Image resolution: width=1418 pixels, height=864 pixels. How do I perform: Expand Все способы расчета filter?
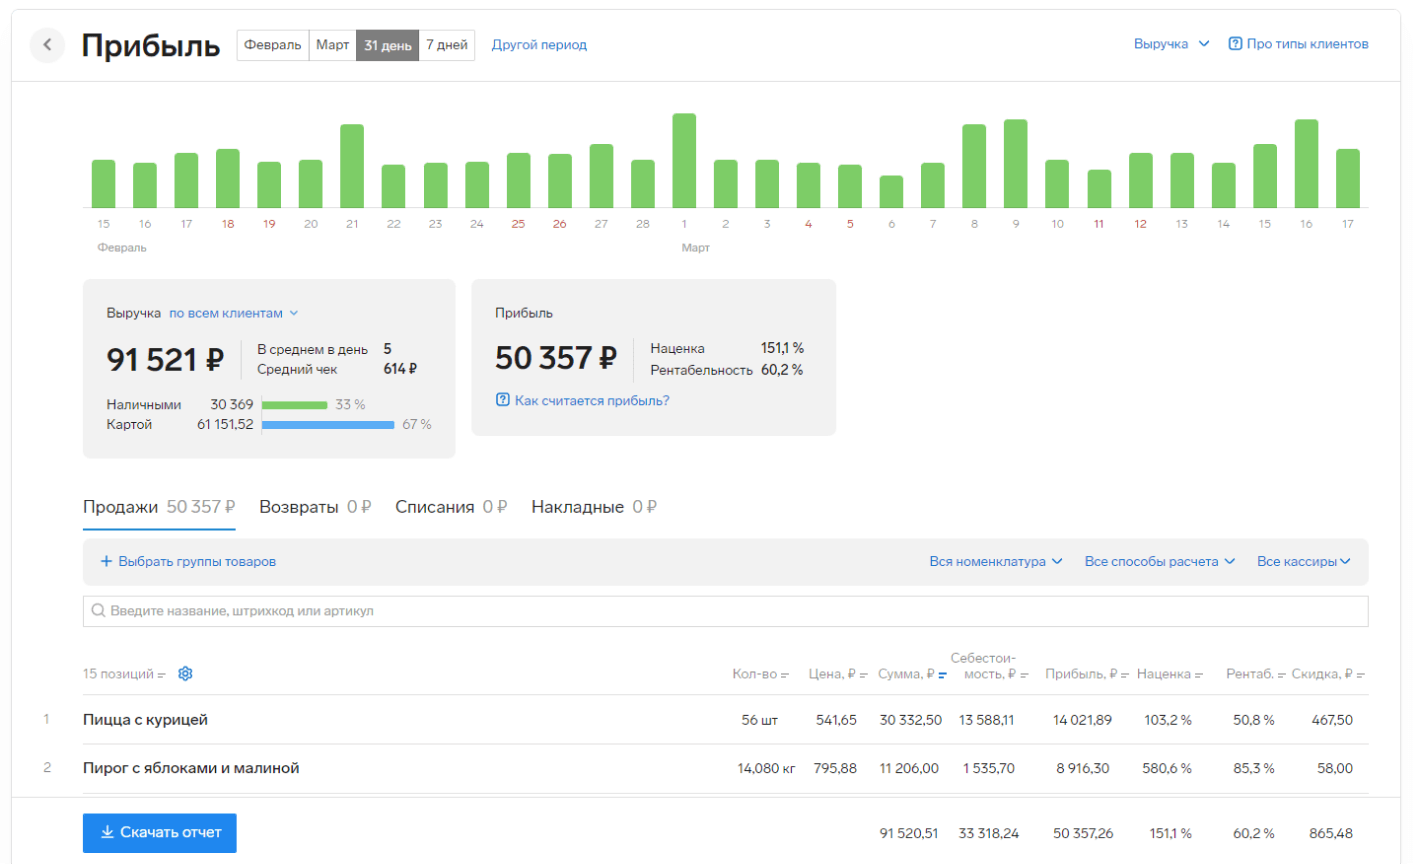(1160, 561)
